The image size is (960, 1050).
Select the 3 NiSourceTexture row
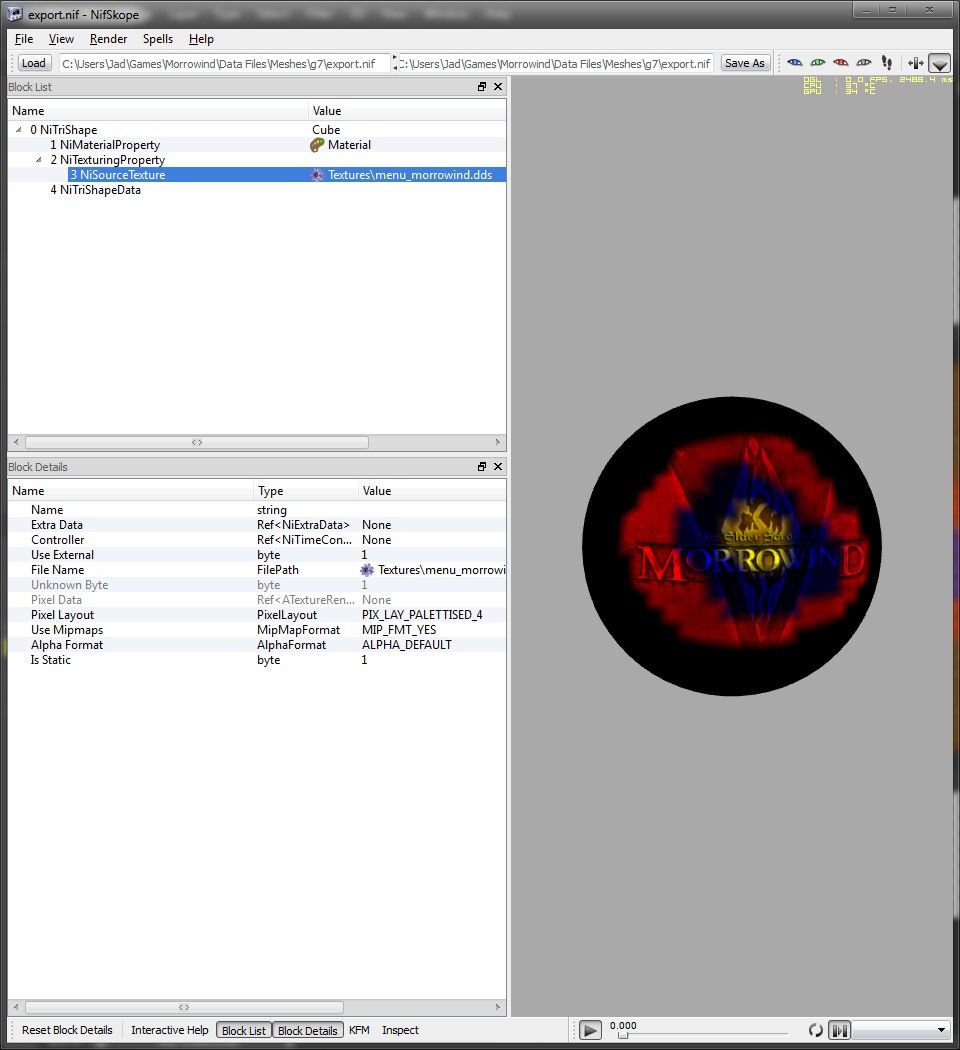click(x=257, y=175)
